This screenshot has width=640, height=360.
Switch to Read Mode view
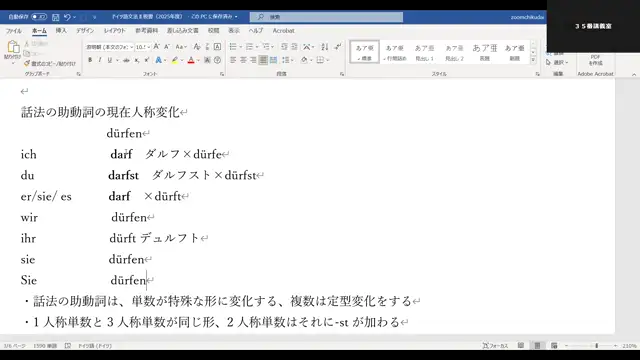point(521,346)
